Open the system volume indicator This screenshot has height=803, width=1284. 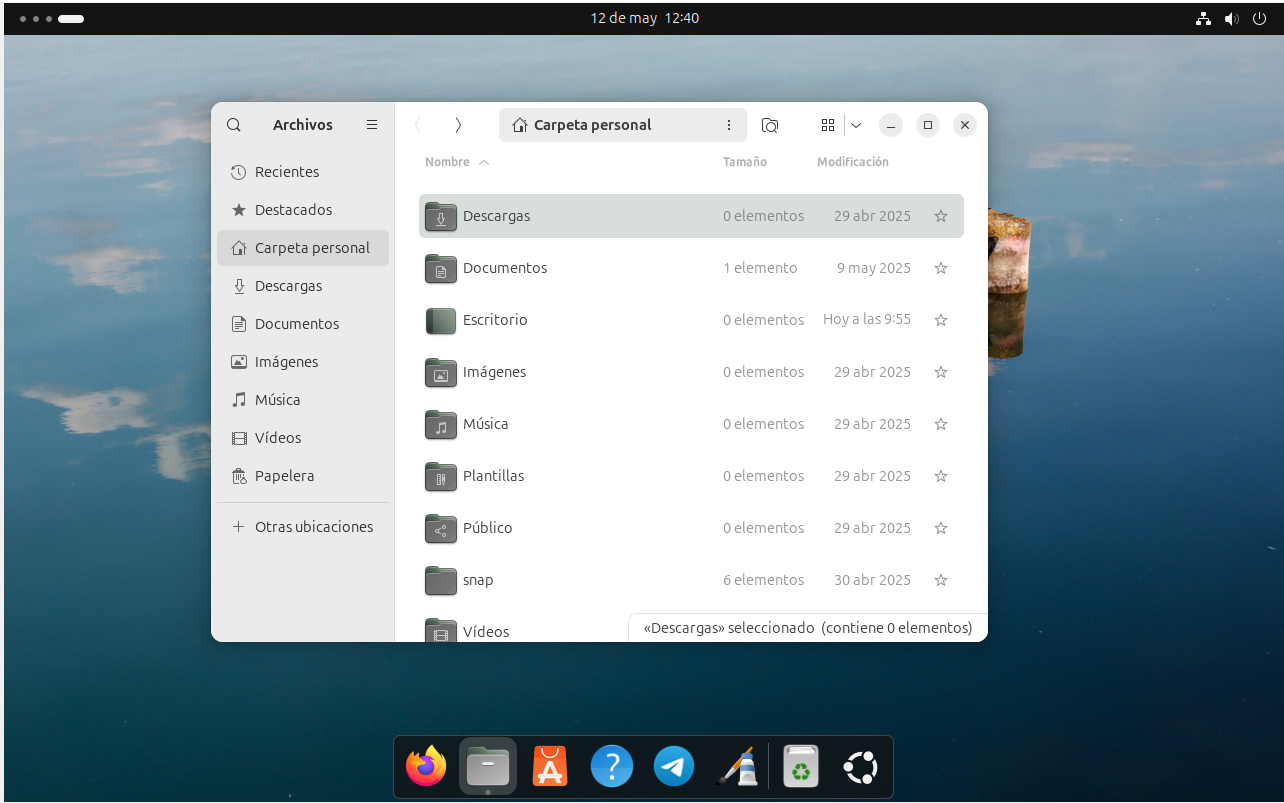pos(1231,19)
